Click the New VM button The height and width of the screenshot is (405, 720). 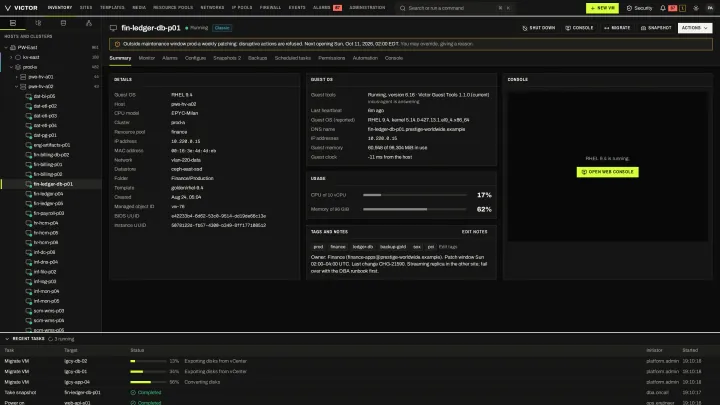tap(602, 8)
